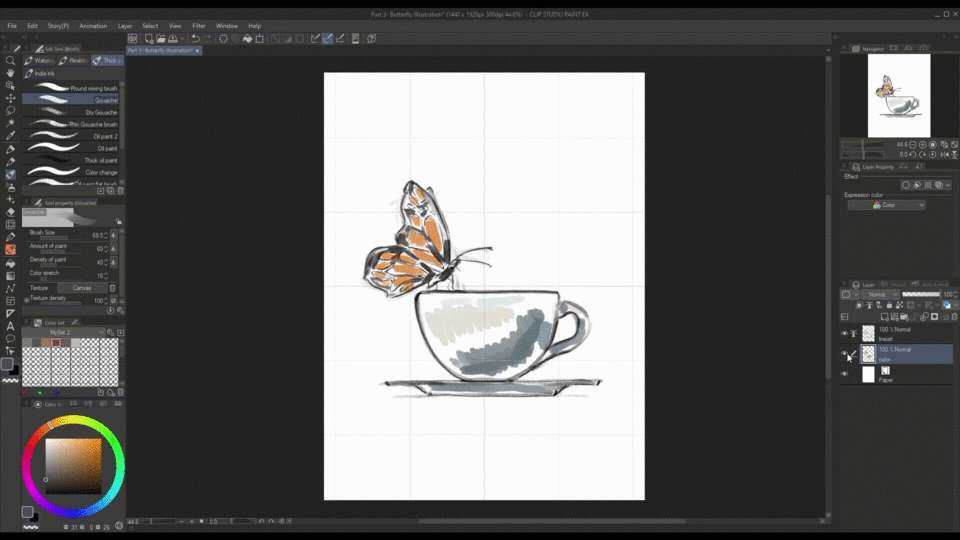This screenshot has width=960, height=540.
Task: Toggle visibility of lineart layer
Action: click(844, 334)
